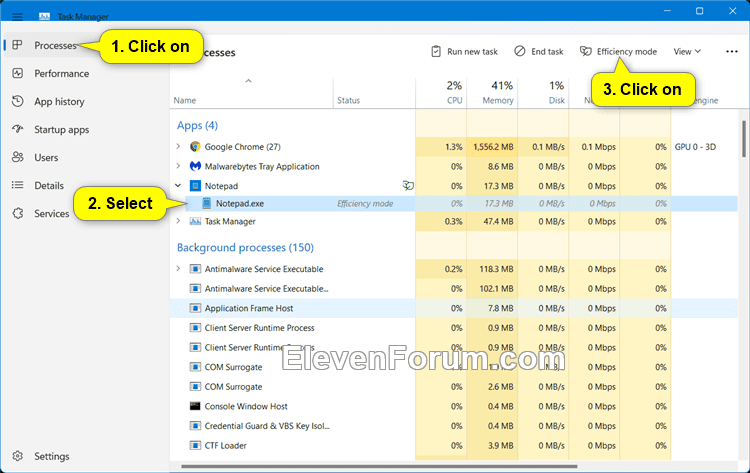Image resolution: width=750 pixels, height=473 pixels.
Task: Click the 118.3 MB Antimalware memory cell
Action: [492, 269]
